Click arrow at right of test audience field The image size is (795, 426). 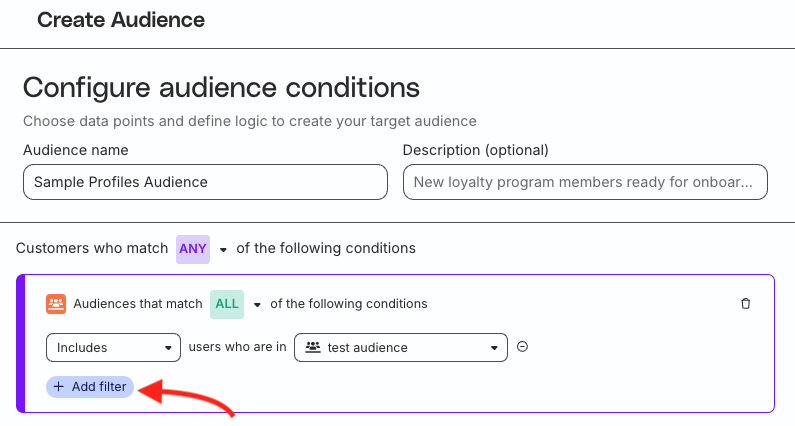[494, 348]
